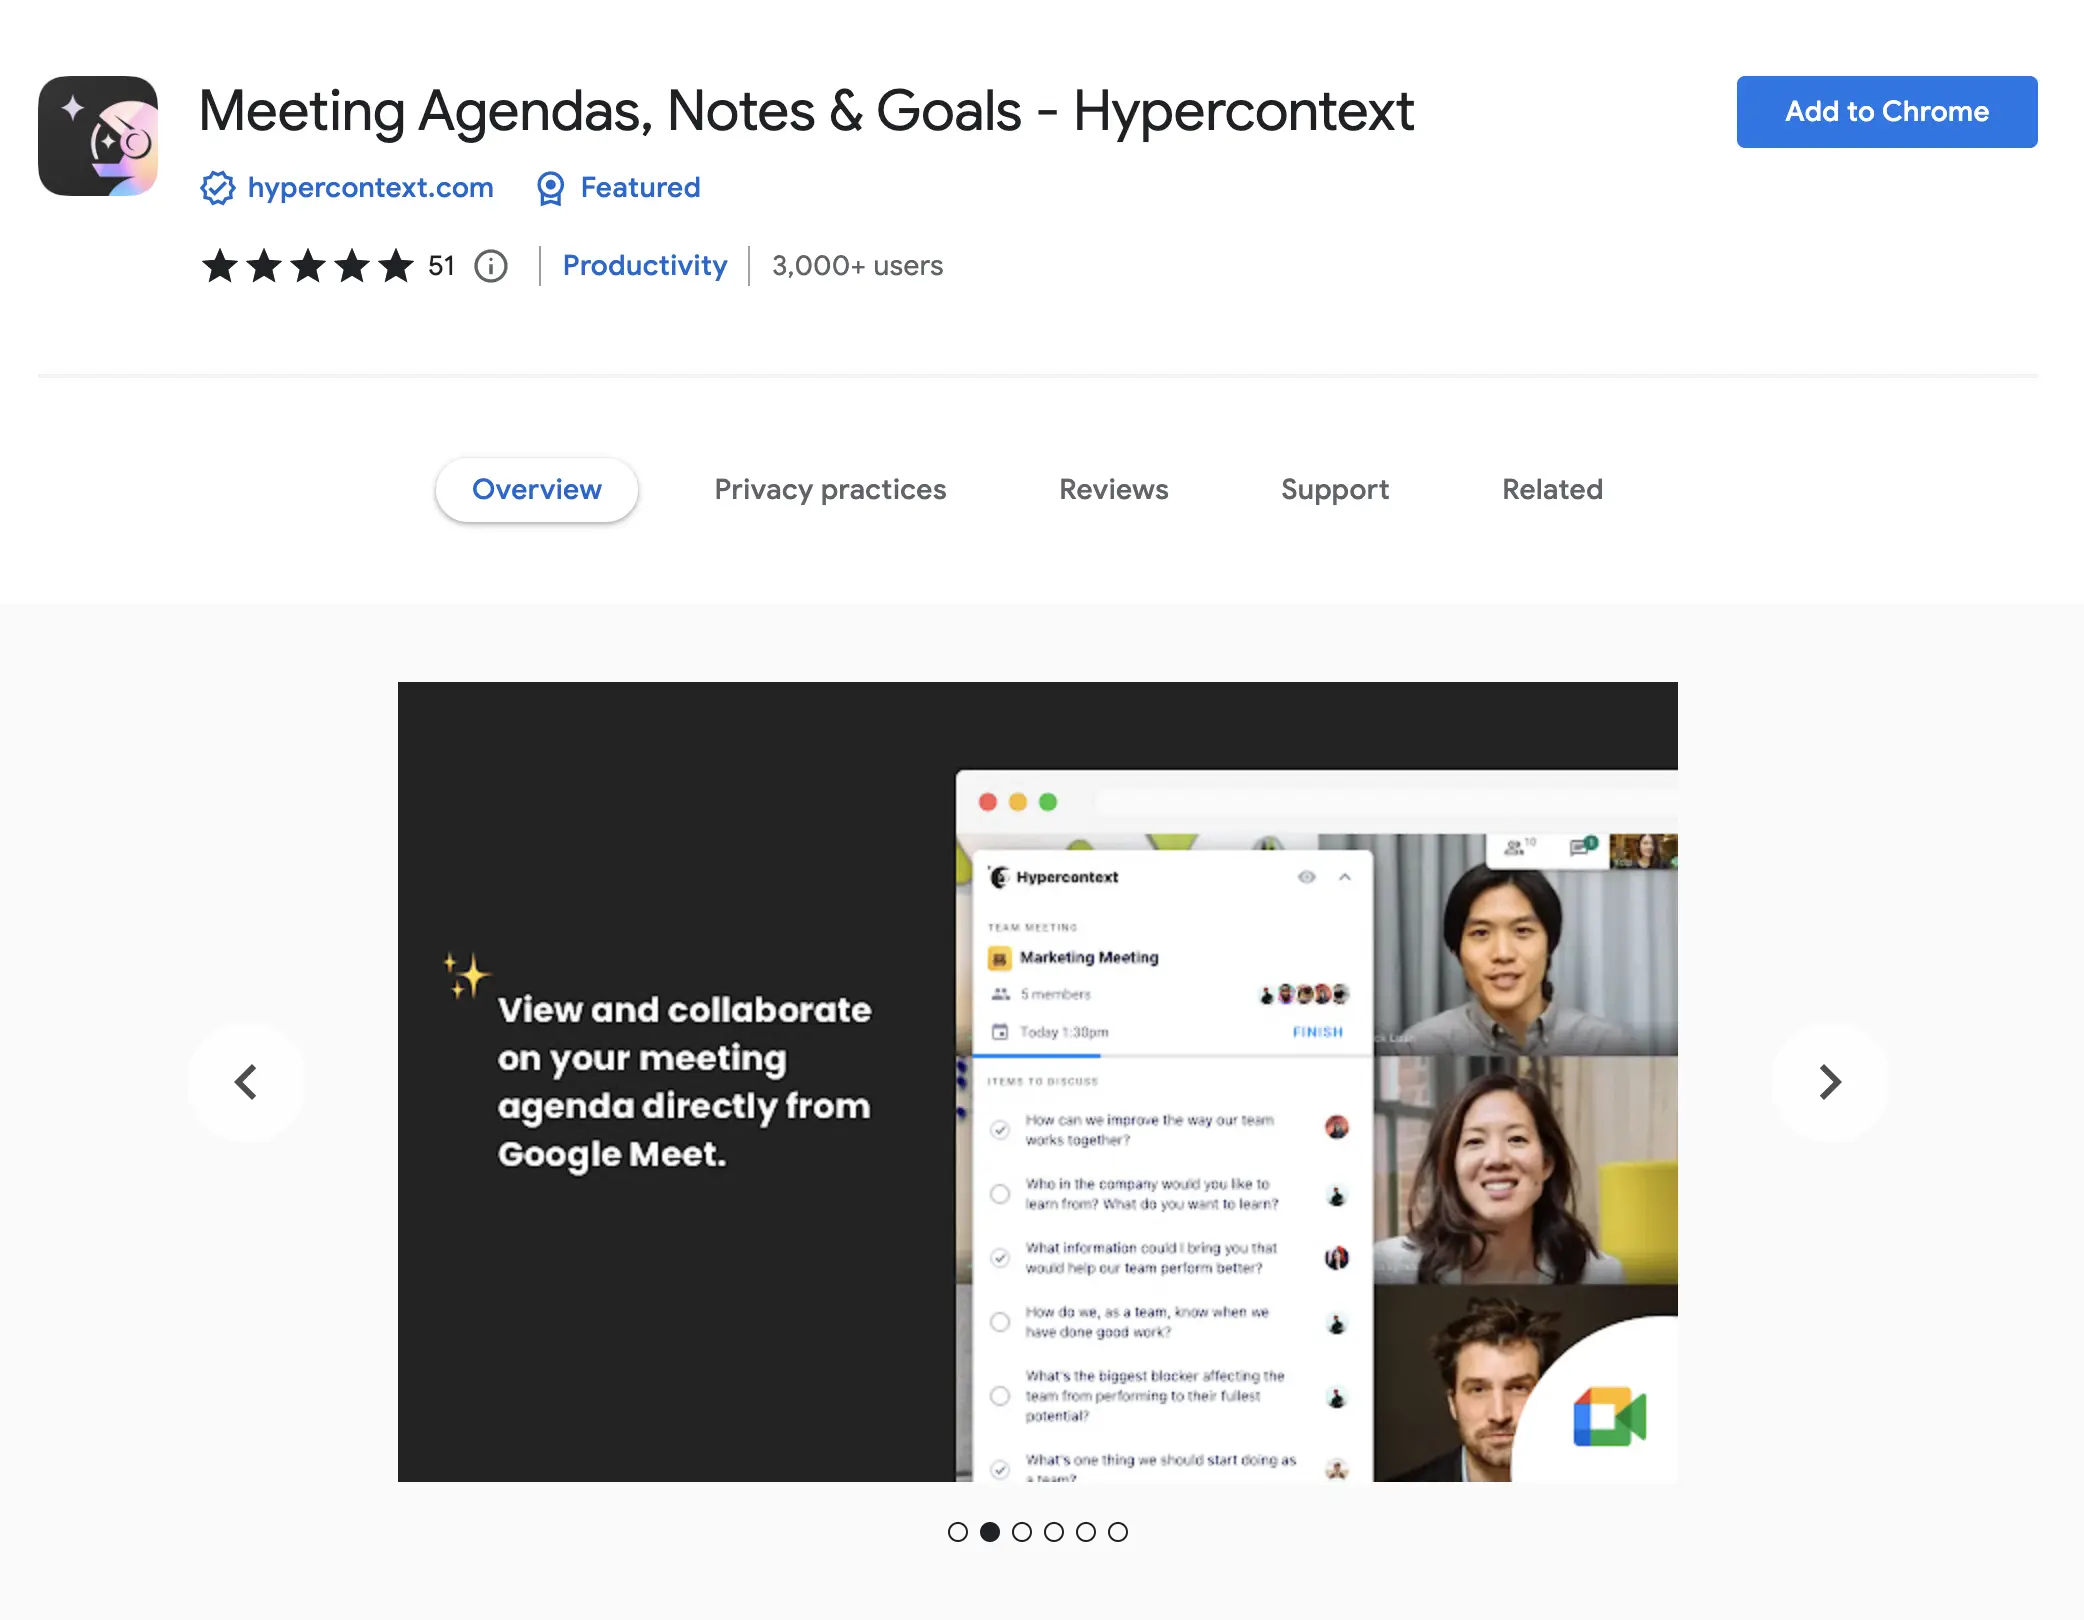
Task: Click the extension title heading
Action: pyautogui.click(x=806, y=111)
